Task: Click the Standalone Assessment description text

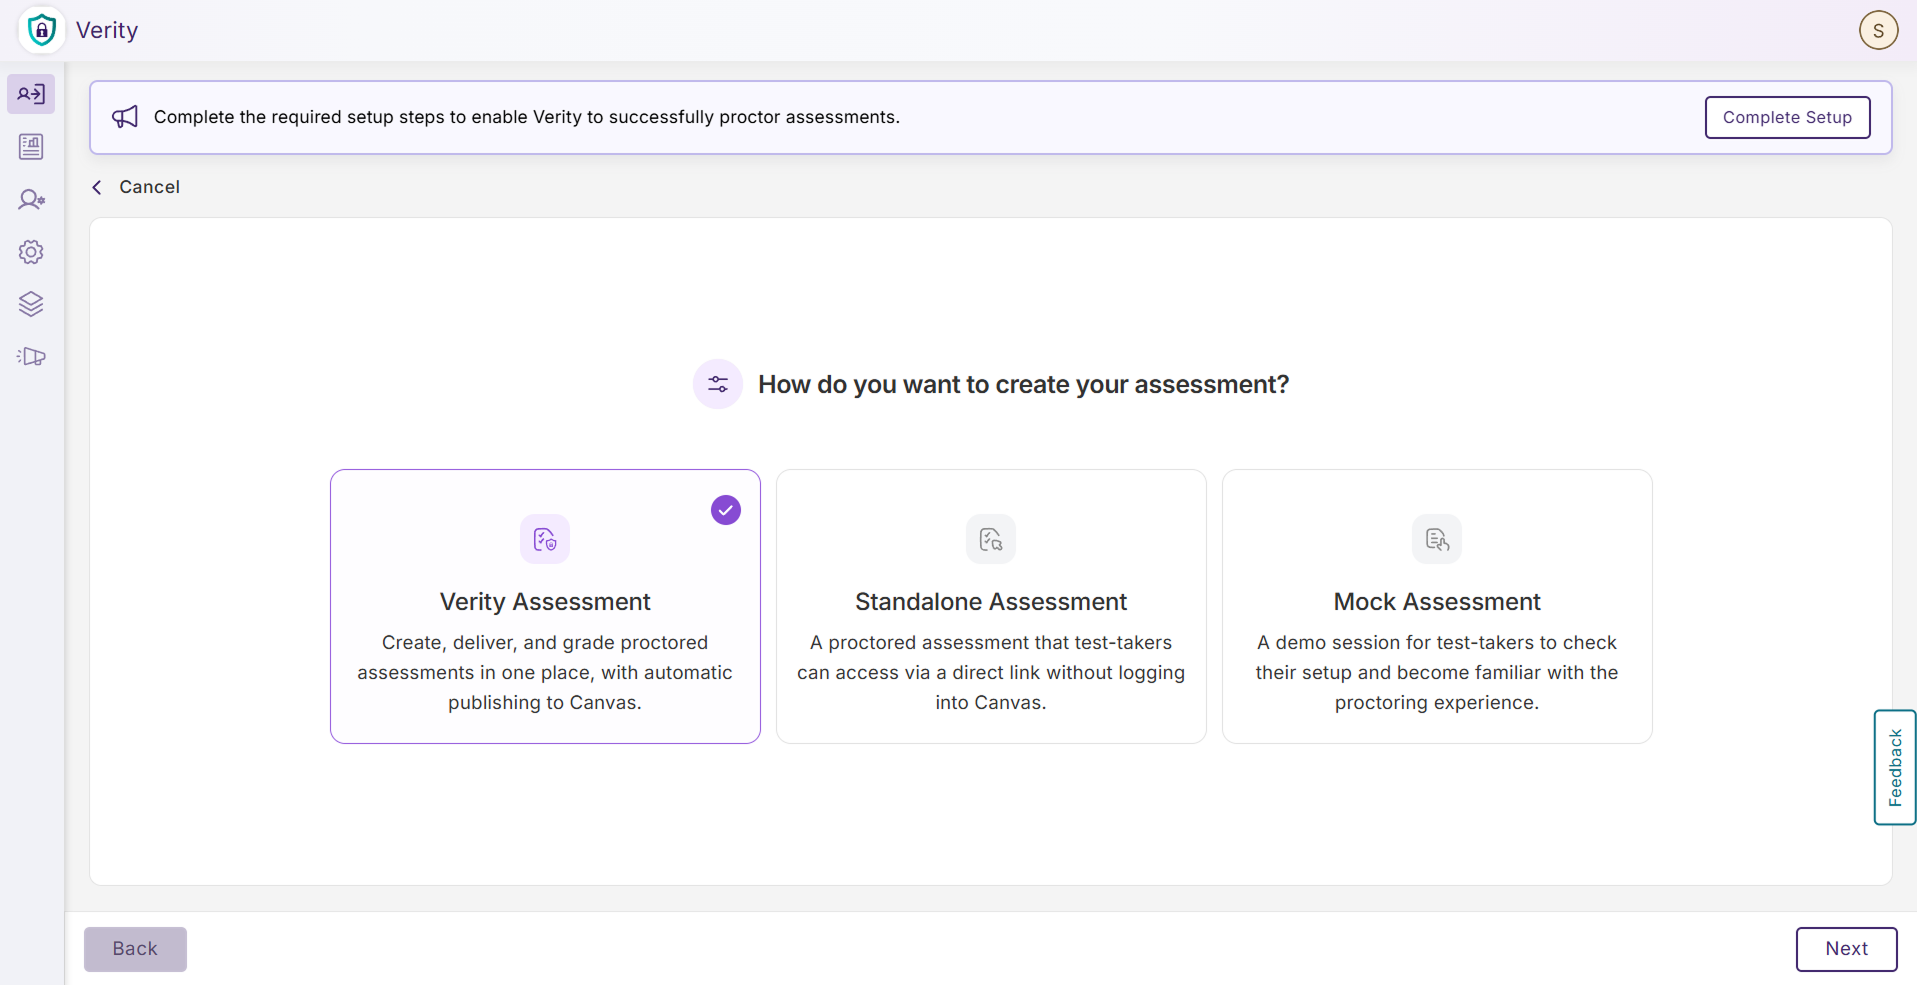Action: [991, 672]
